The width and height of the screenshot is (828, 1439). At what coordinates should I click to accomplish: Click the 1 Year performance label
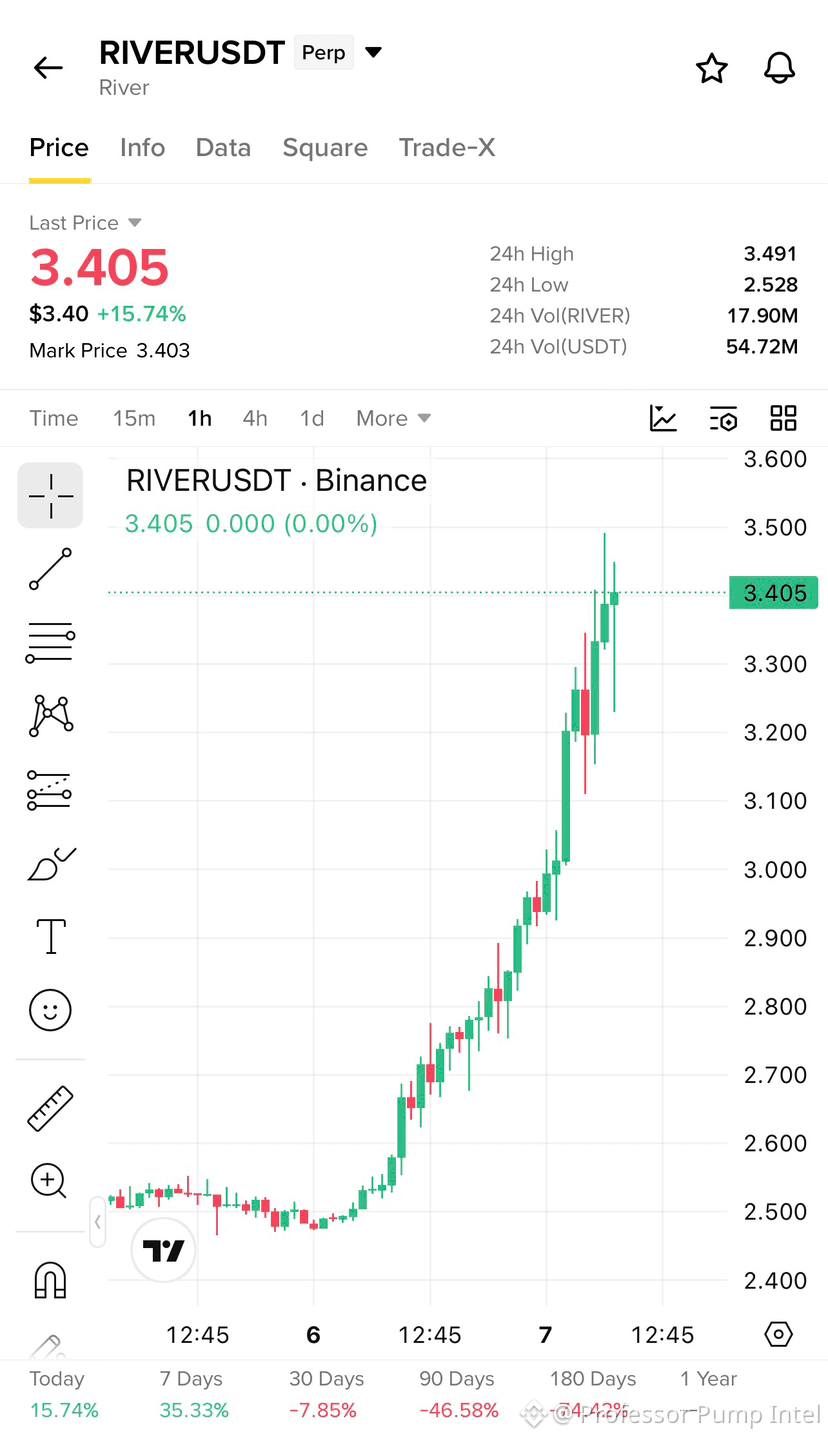[708, 1379]
